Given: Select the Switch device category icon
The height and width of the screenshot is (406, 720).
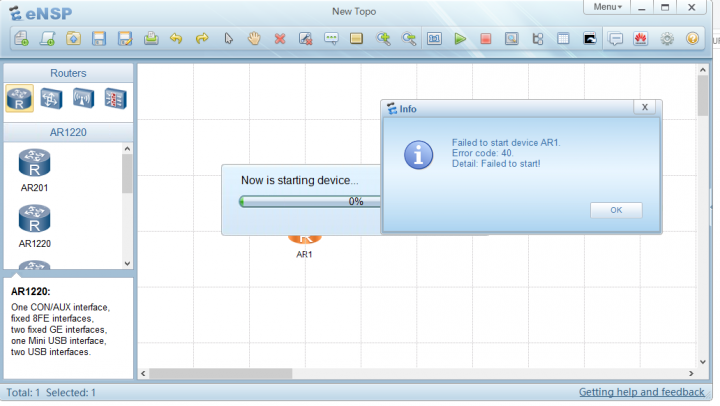Looking at the screenshot, I should click(x=51, y=98).
